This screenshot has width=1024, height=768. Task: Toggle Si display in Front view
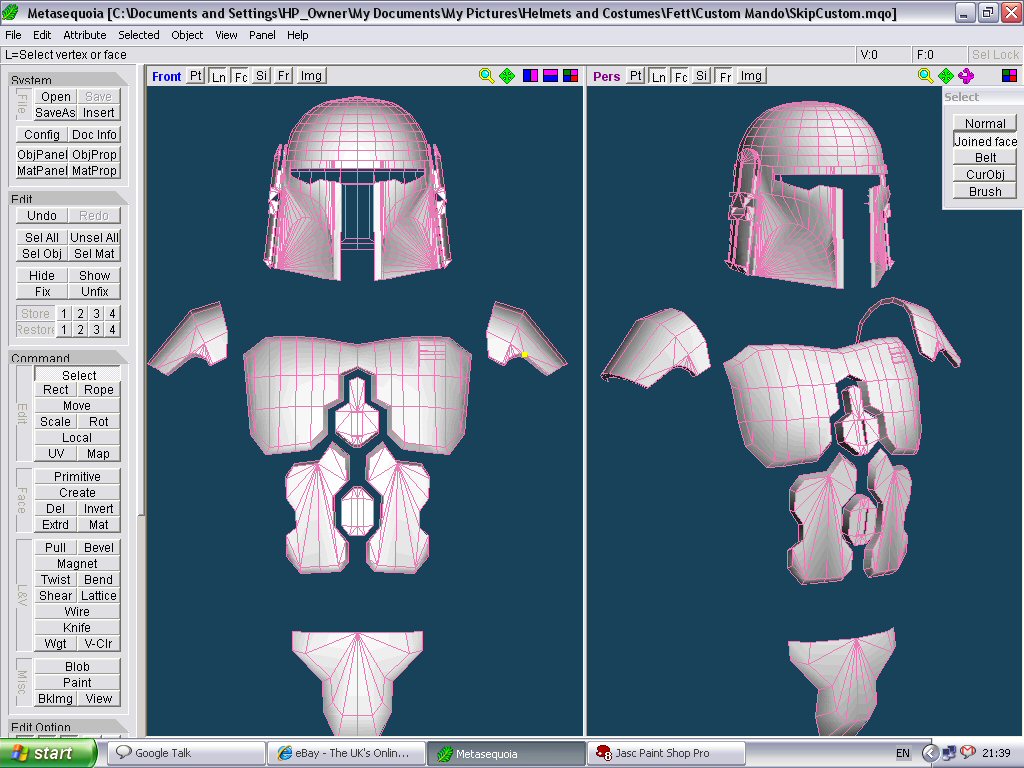261,76
